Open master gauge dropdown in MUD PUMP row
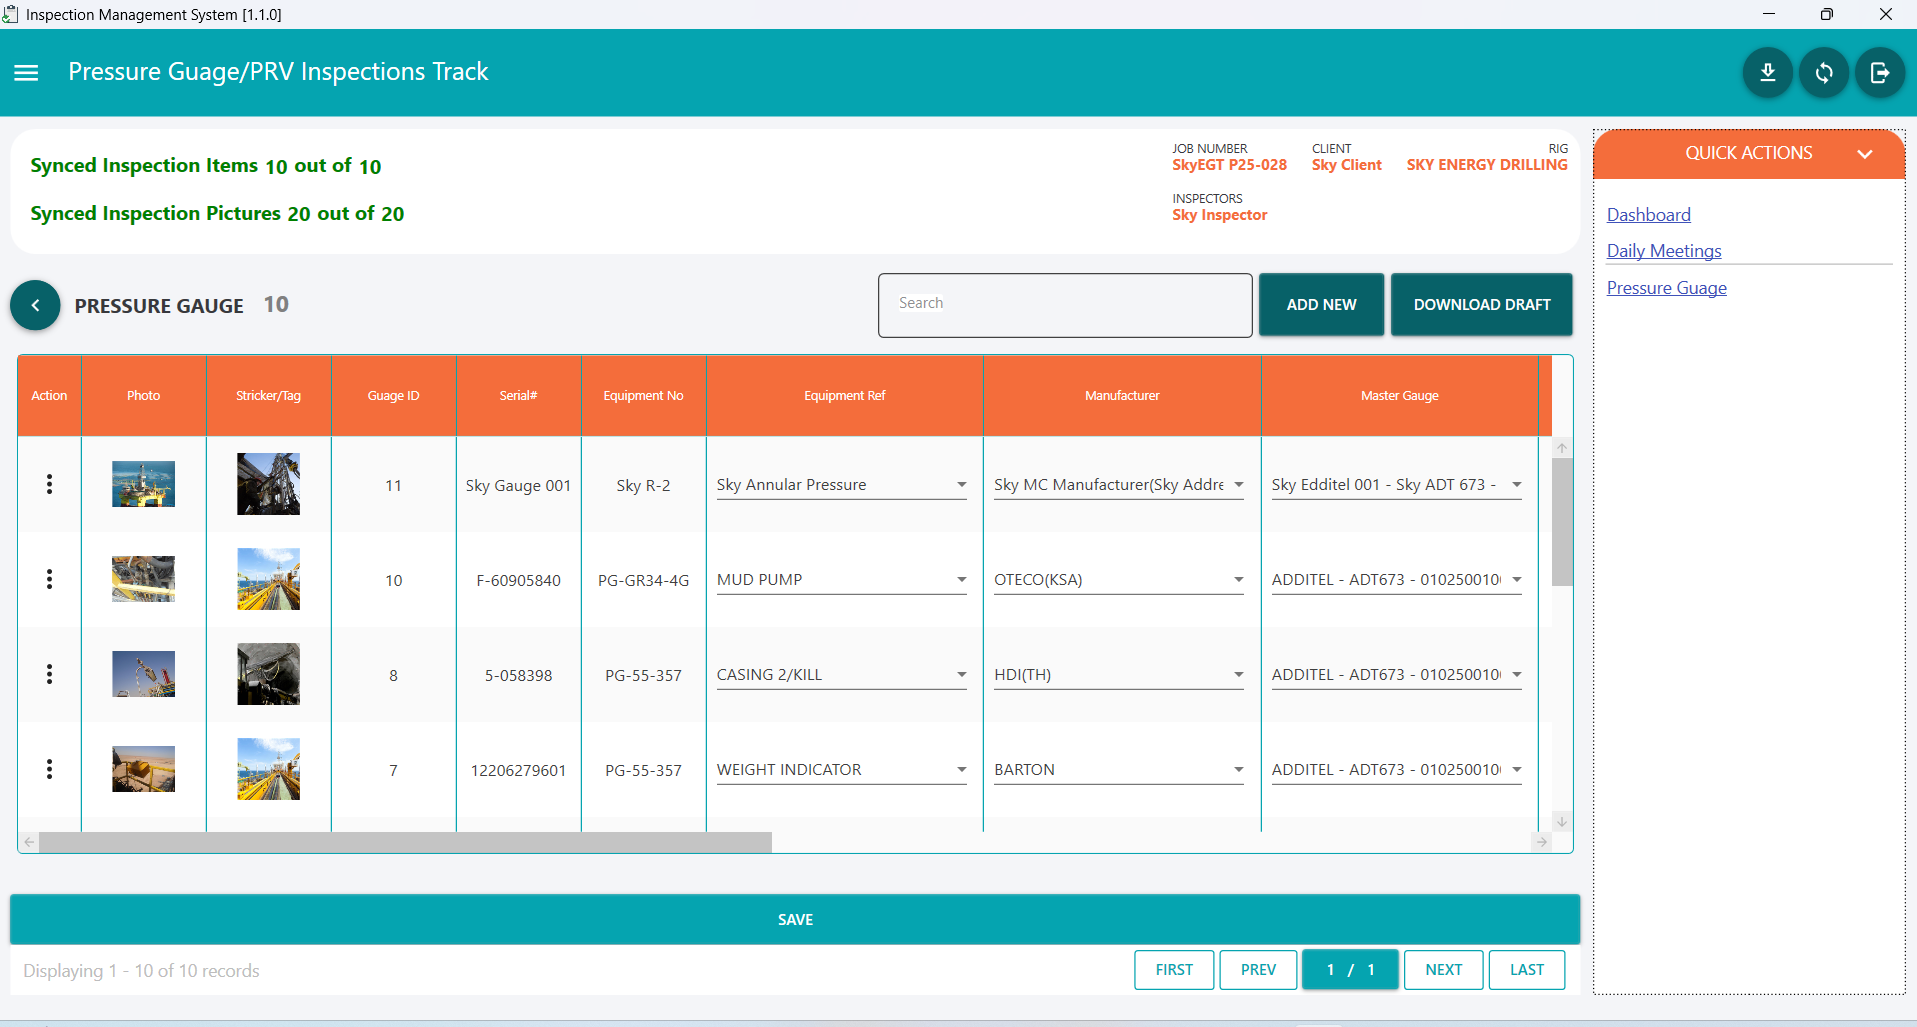1917x1027 pixels. [1396, 580]
